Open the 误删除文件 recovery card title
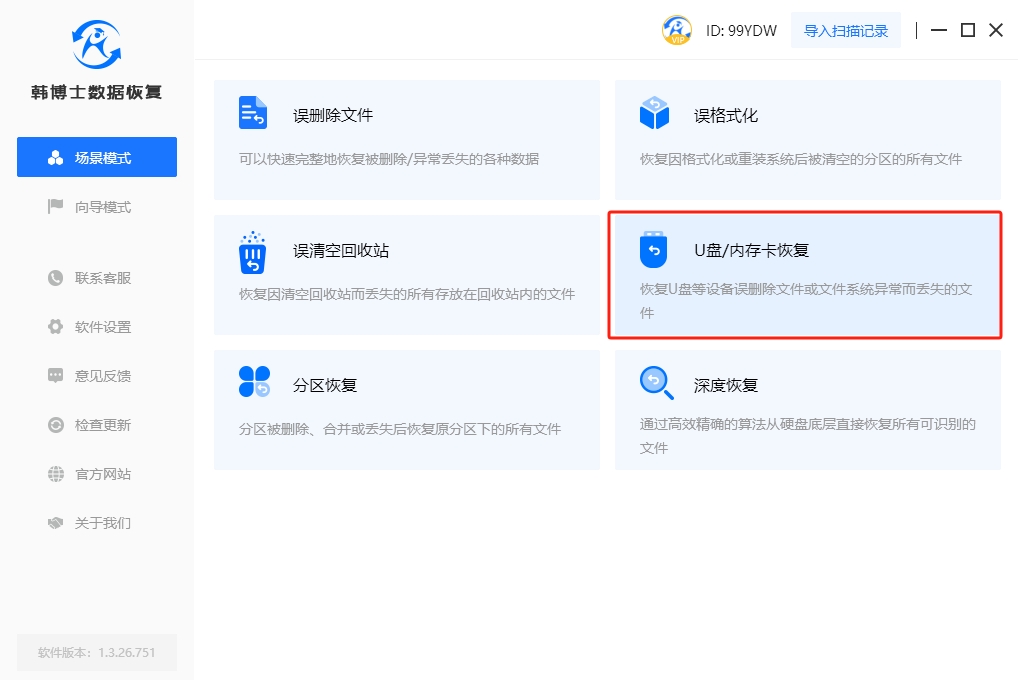Viewport: 1020px width, 680px height. pyautogui.click(x=333, y=115)
